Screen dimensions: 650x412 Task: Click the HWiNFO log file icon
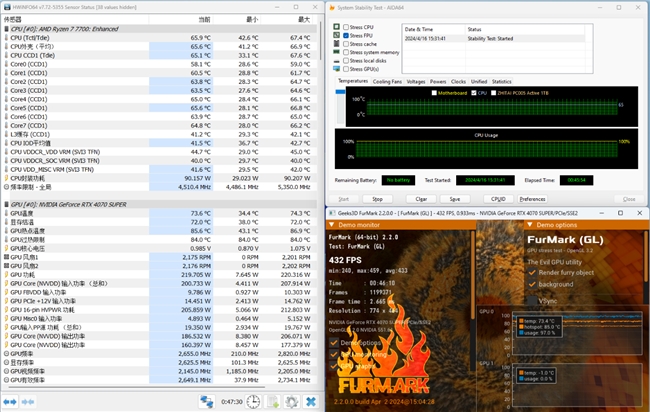point(273,402)
